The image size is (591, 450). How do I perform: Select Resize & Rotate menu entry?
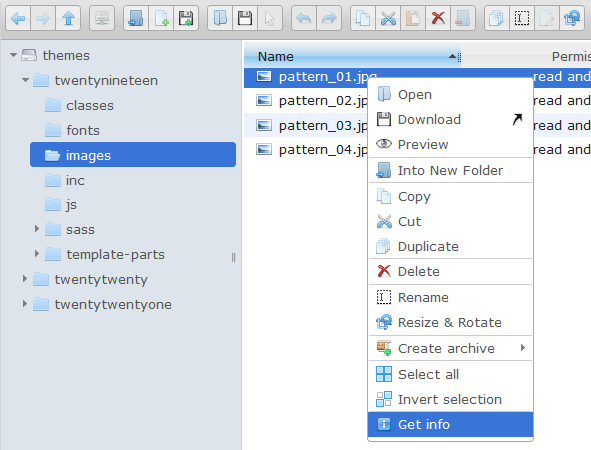click(x=450, y=322)
